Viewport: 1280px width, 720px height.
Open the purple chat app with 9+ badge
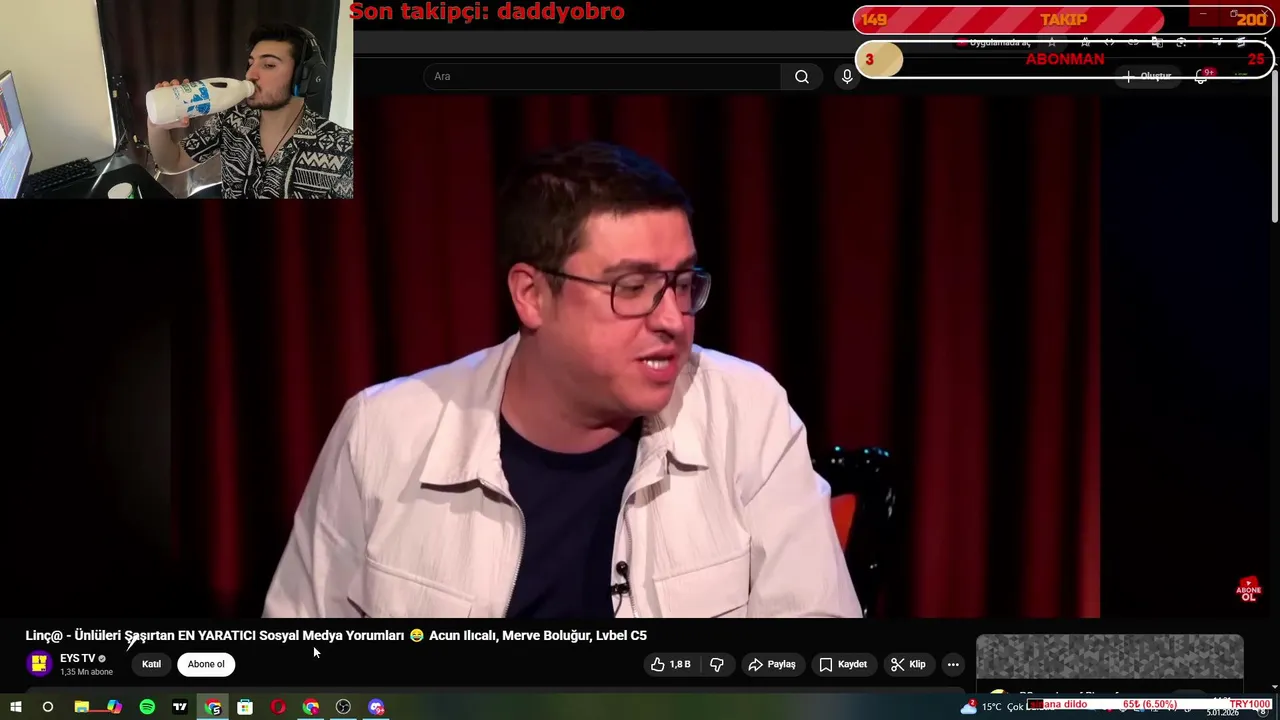click(x=376, y=707)
